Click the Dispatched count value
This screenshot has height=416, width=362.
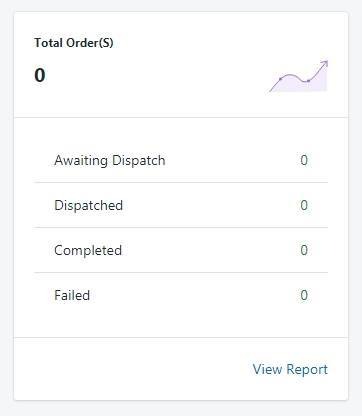click(304, 205)
